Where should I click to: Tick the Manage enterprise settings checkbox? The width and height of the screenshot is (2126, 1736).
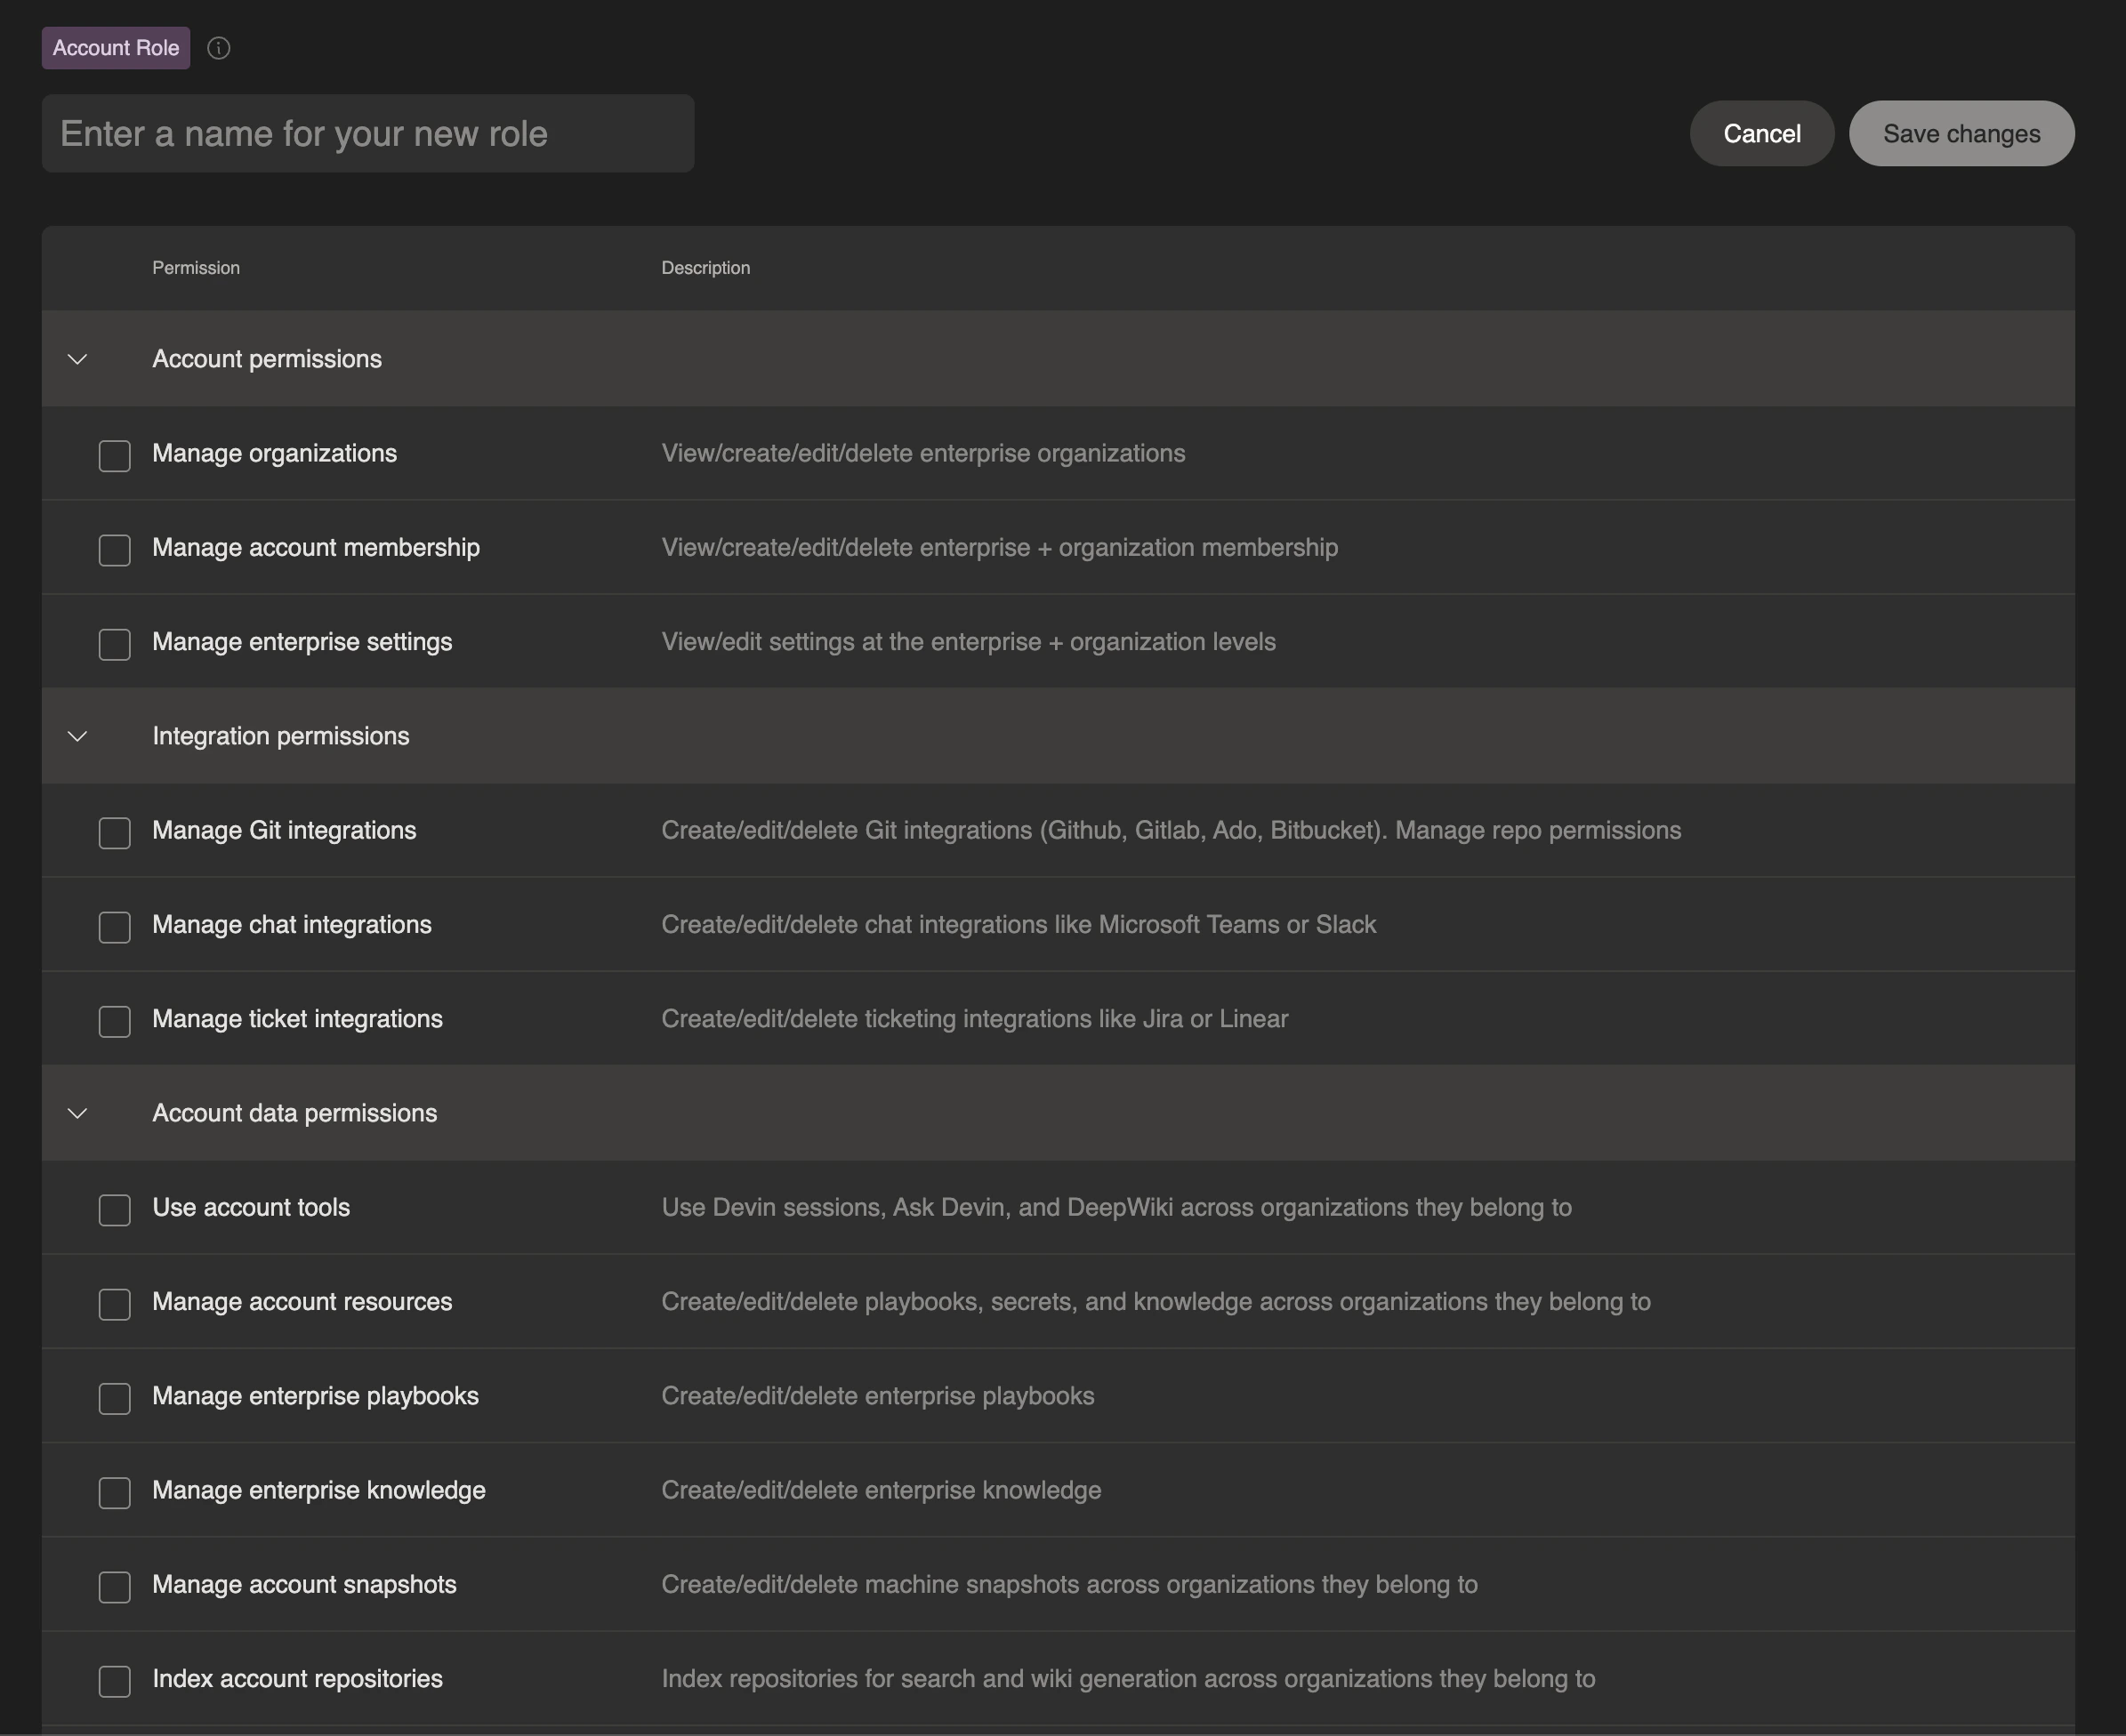115,644
